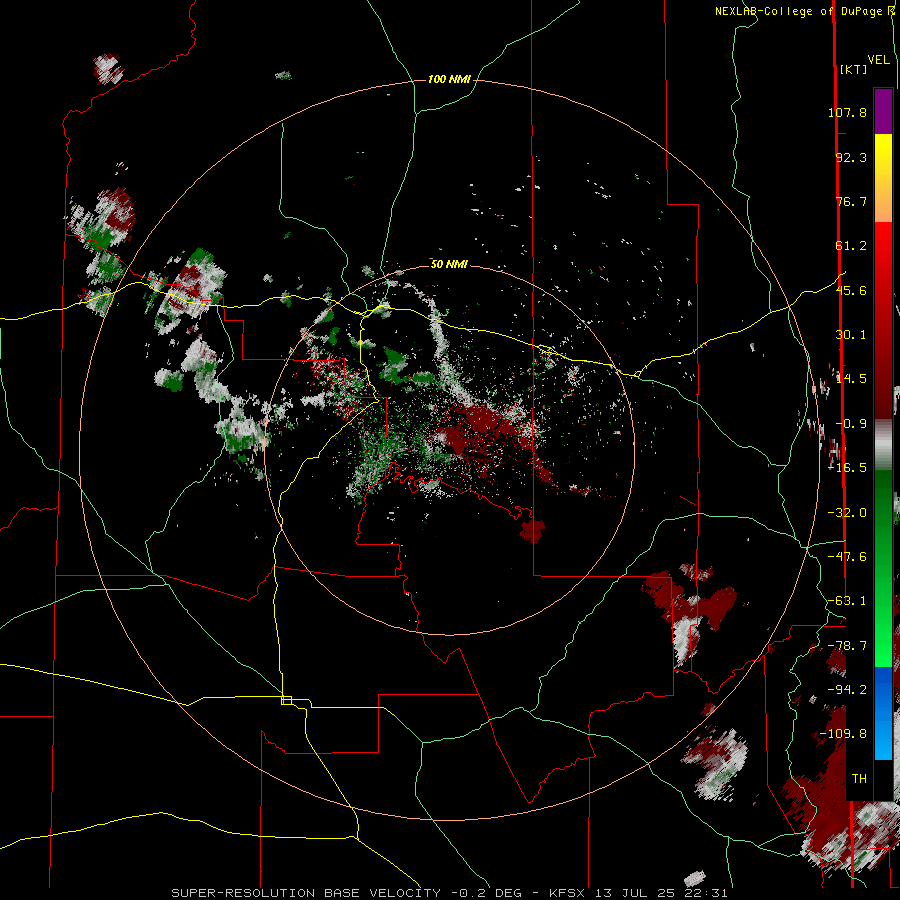
Task: Click the TH label on legend
Action: [859, 778]
